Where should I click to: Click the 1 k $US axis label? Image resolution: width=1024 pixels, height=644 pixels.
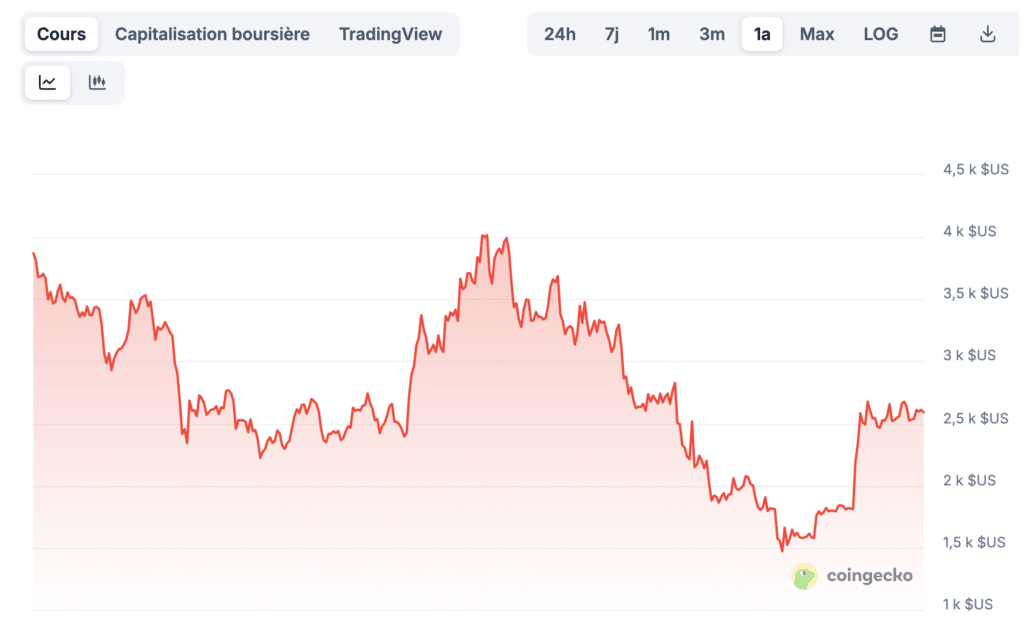pos(968,604)
